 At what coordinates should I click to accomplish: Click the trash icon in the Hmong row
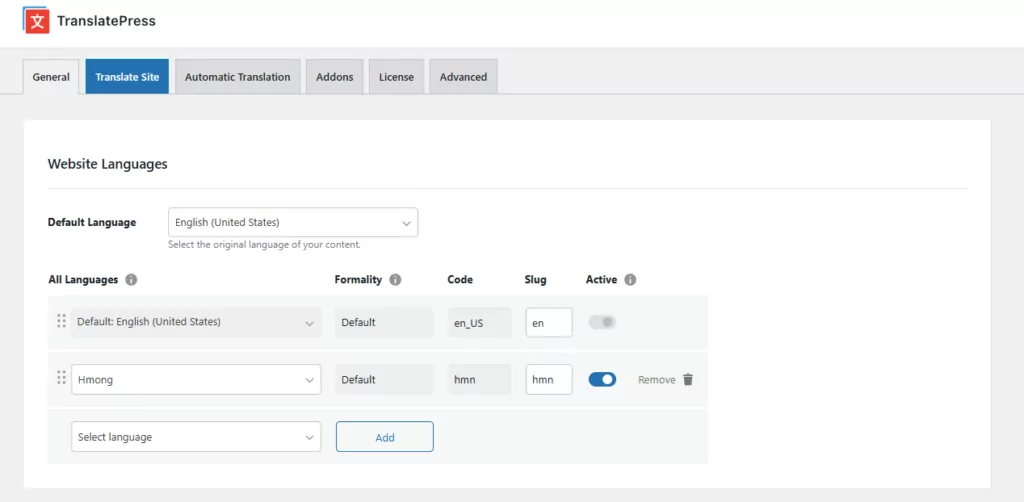(x=688, y=379)
